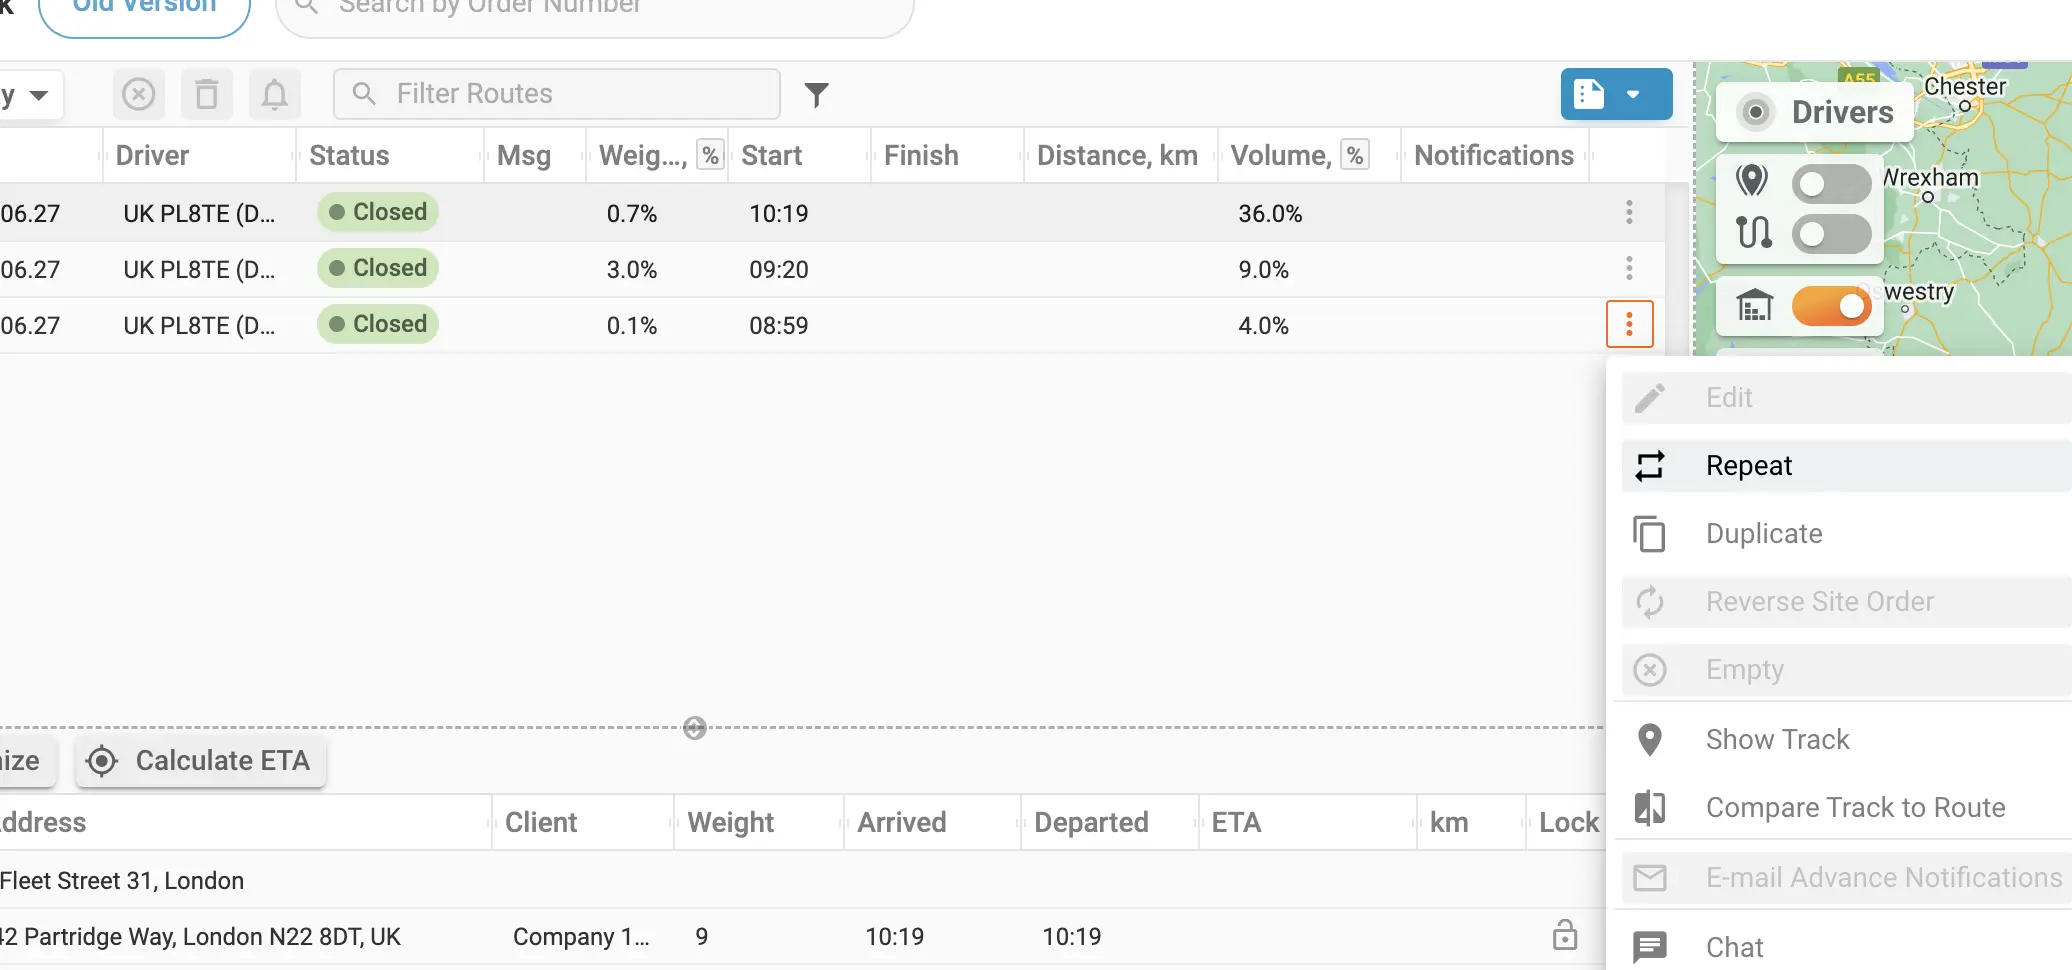Viewport: 2072px width, 970px height.
Task: Toggle the route path switch
Action: click(x=1831, y=235)
